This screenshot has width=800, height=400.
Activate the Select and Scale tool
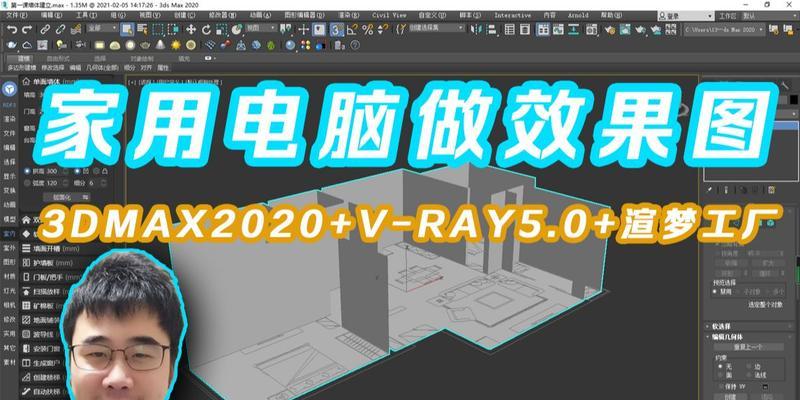click(222, 30)
